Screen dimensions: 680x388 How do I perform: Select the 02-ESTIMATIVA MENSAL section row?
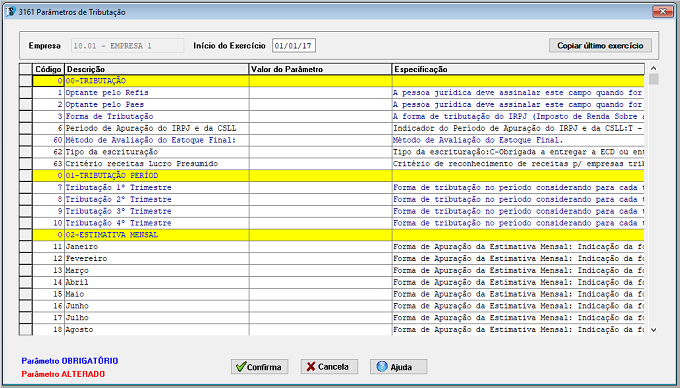[x=338, y=235]
